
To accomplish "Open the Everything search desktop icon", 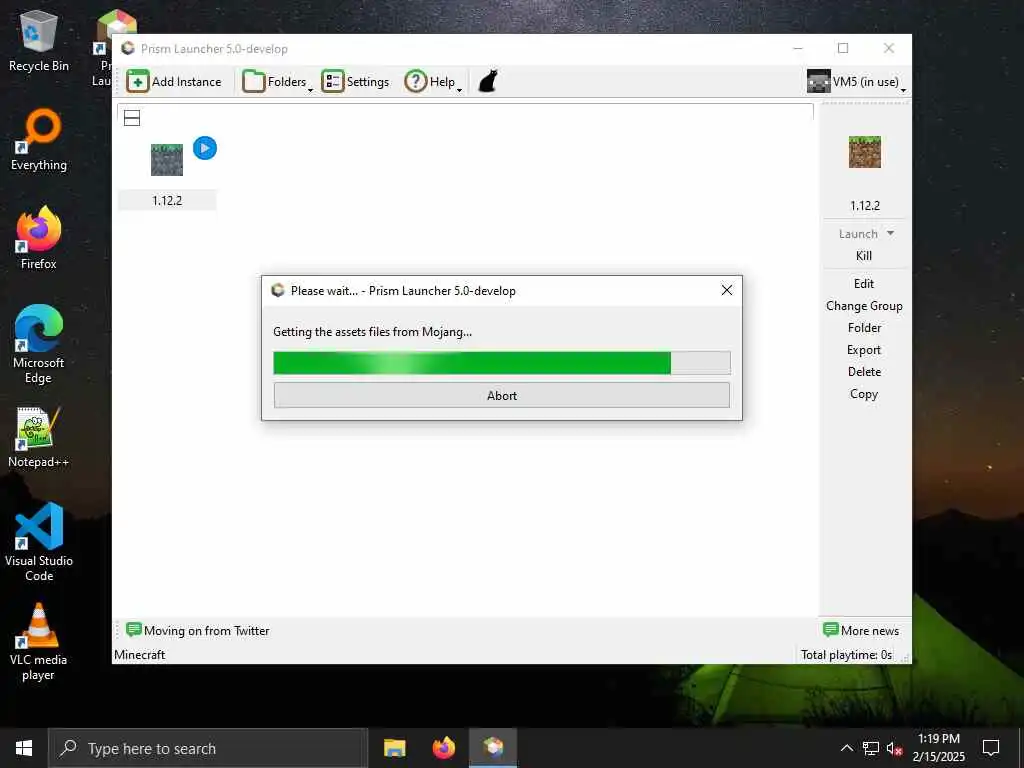I will click(39, 140).
